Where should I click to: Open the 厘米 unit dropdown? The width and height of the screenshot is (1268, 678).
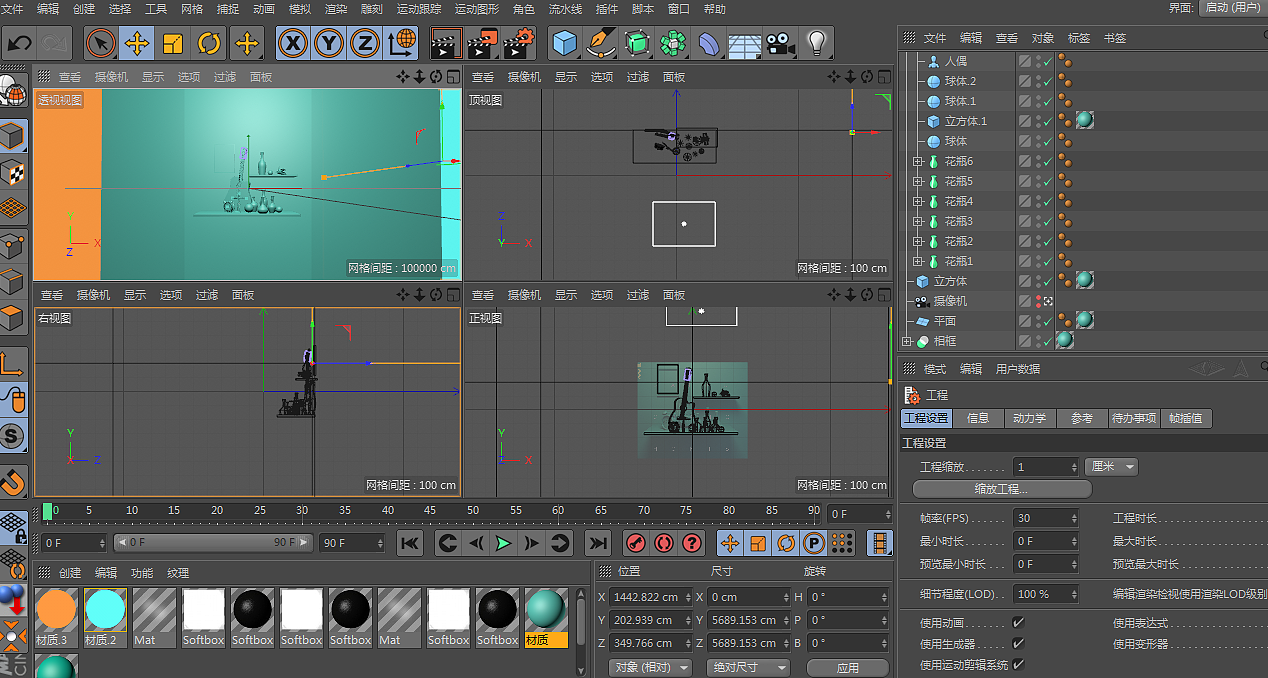tap(1111, 467)
